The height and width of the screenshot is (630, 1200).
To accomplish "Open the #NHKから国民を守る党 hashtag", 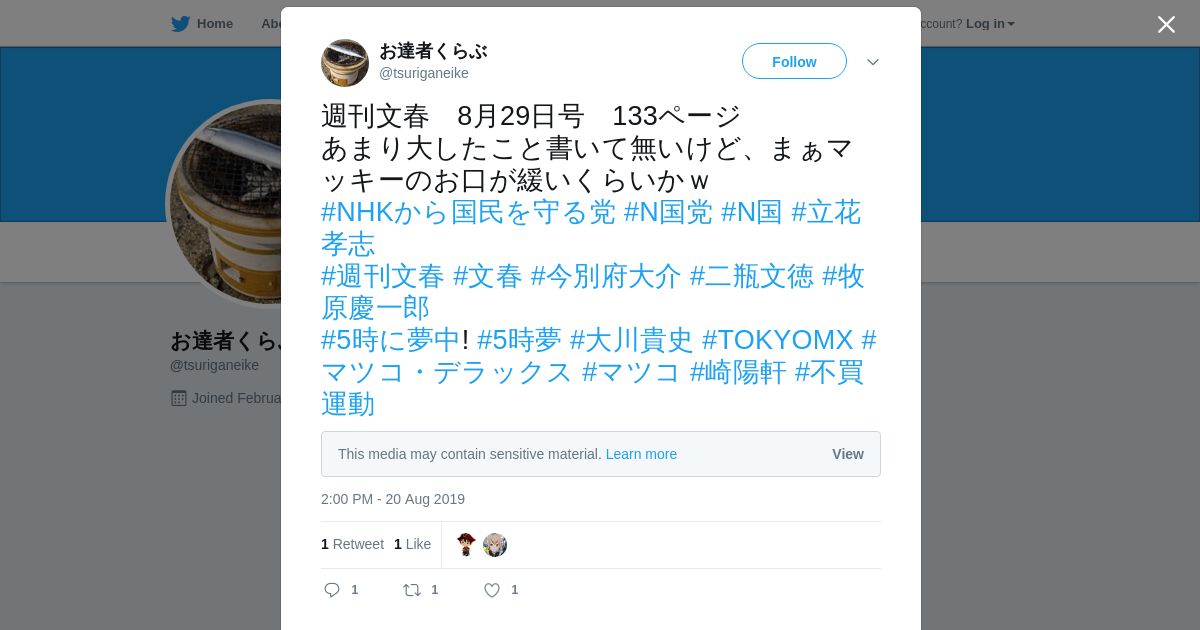I will pyautogui.click(x=468, y=212).
